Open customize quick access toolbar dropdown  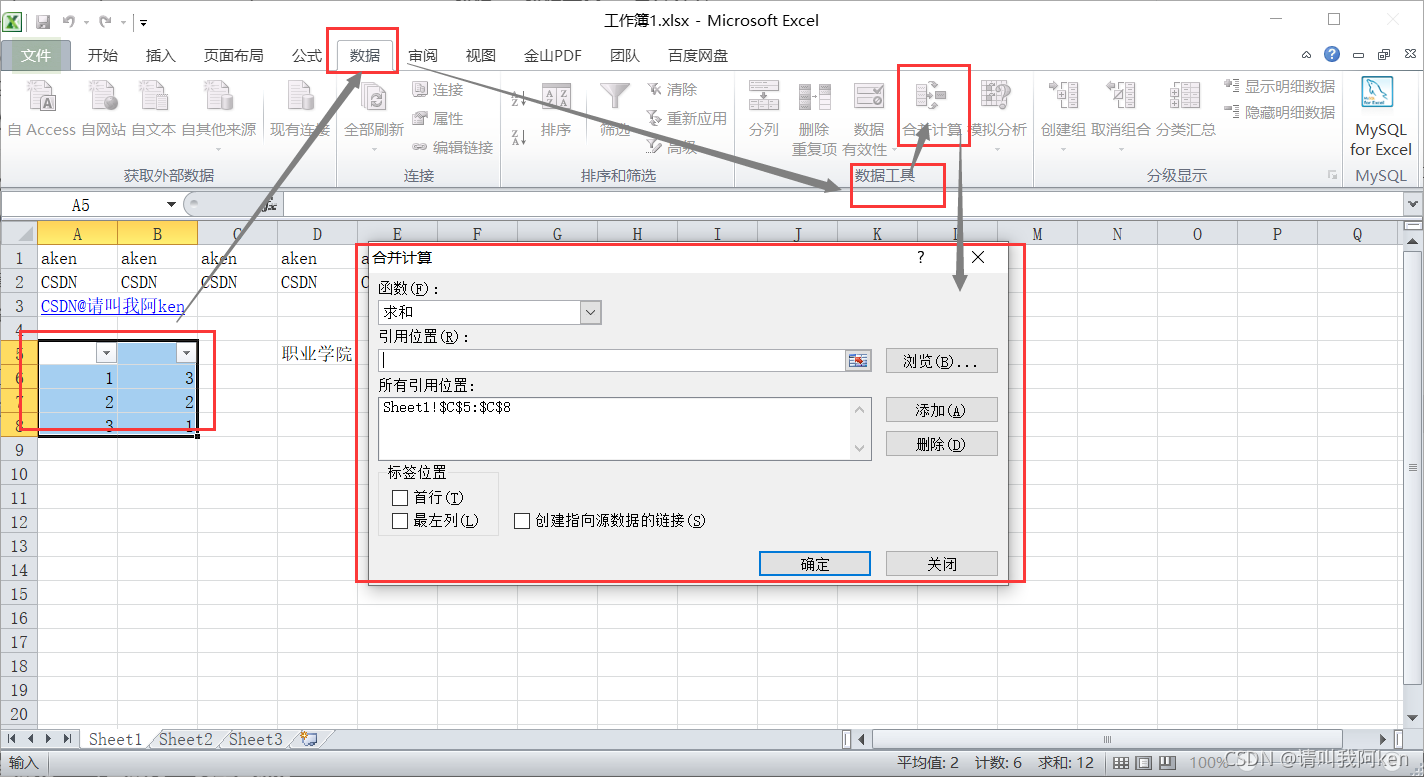pyautogui.click(x=144, y=22)
